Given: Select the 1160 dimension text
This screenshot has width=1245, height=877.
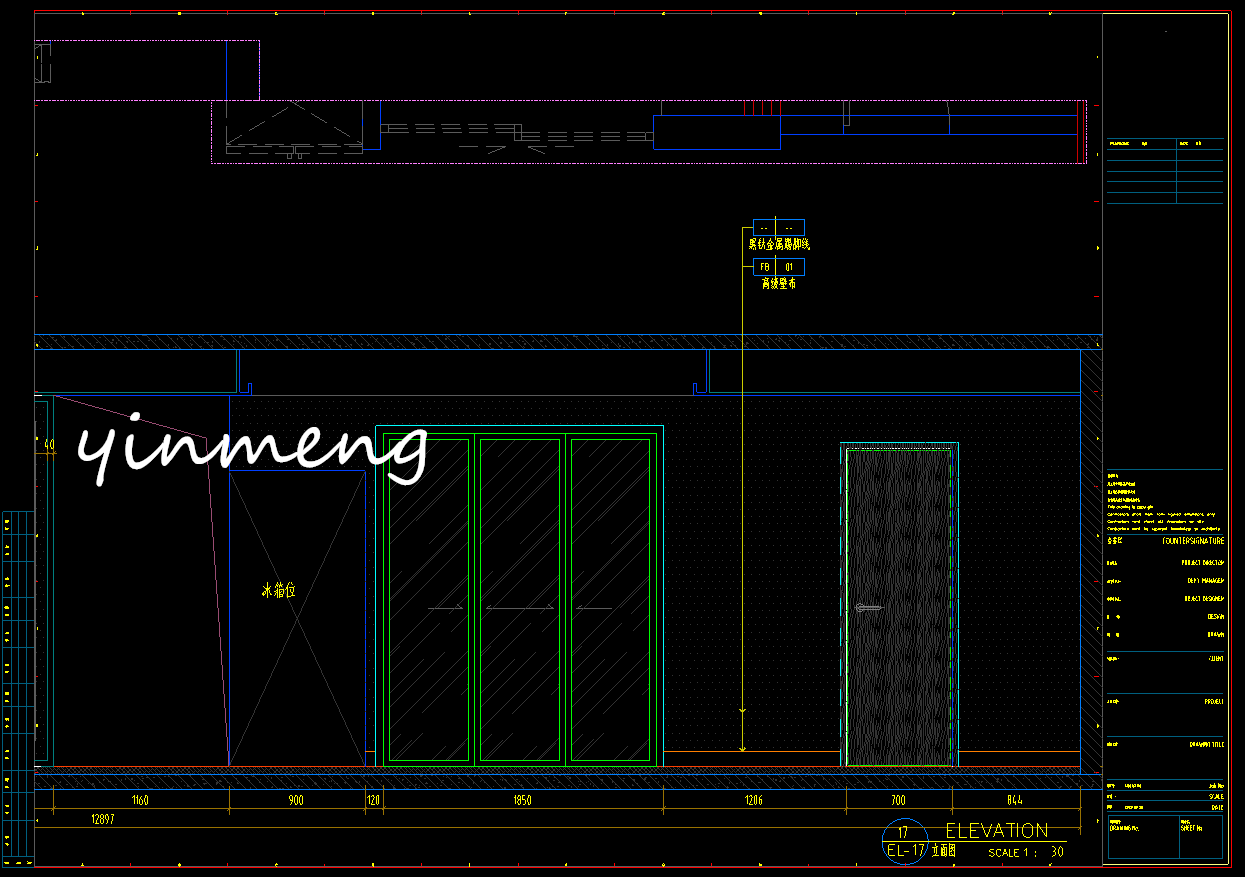Looking at the screenshot, I should (x=139, y=801).
